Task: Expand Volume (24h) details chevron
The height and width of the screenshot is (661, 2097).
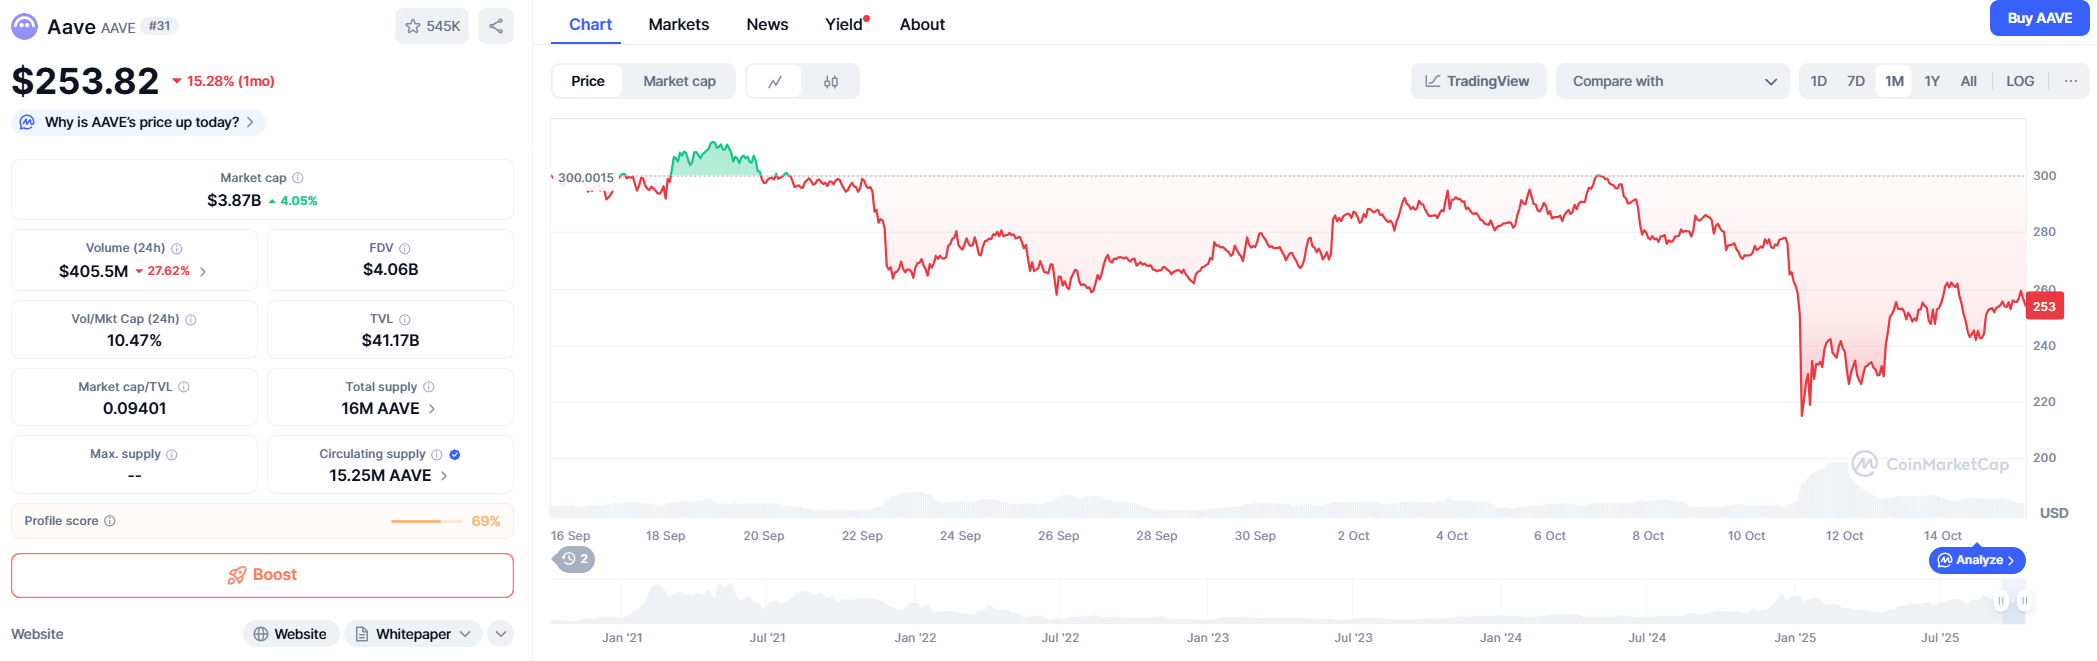Action: coord(203,271)
